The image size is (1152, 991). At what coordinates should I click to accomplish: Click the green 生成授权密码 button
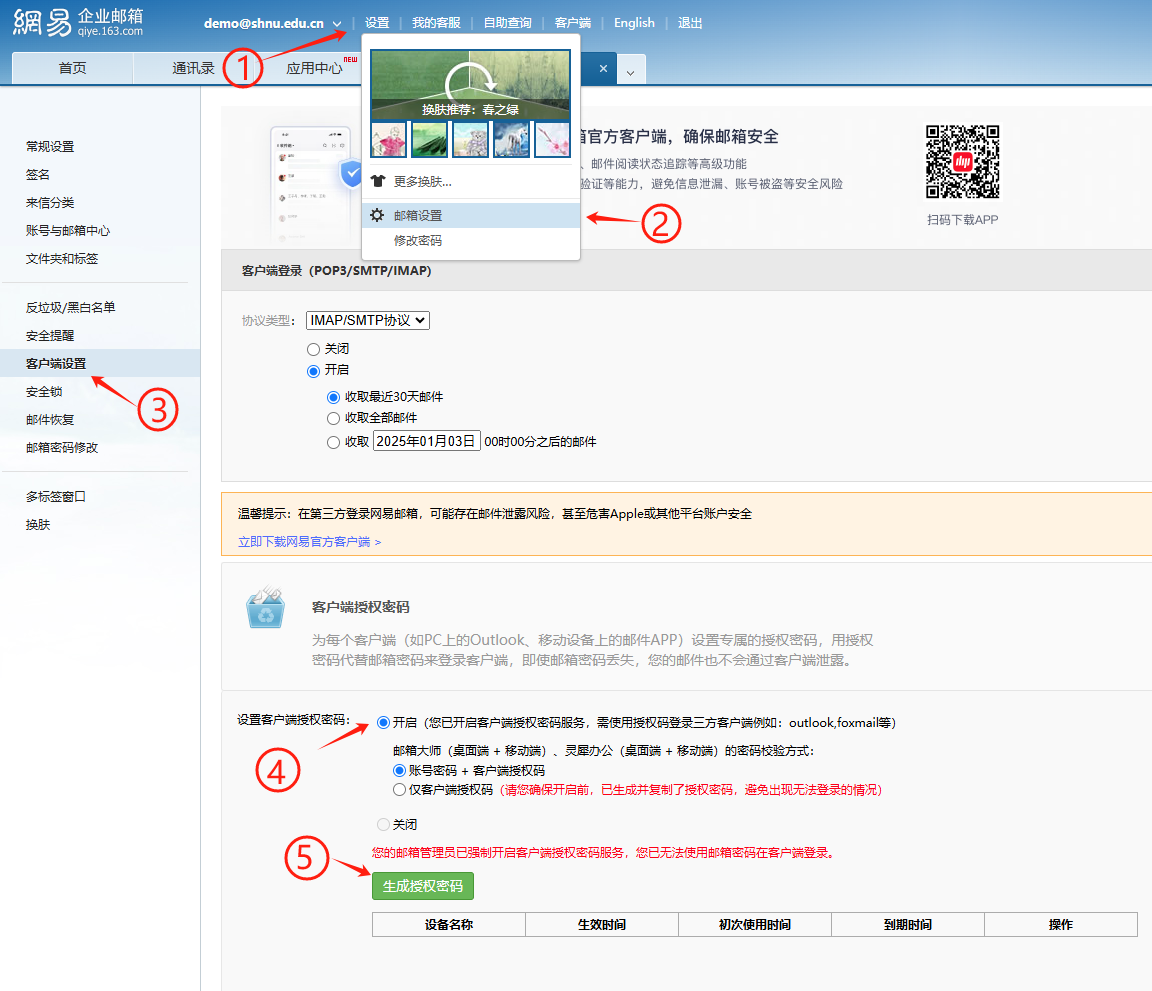[422, 886]
